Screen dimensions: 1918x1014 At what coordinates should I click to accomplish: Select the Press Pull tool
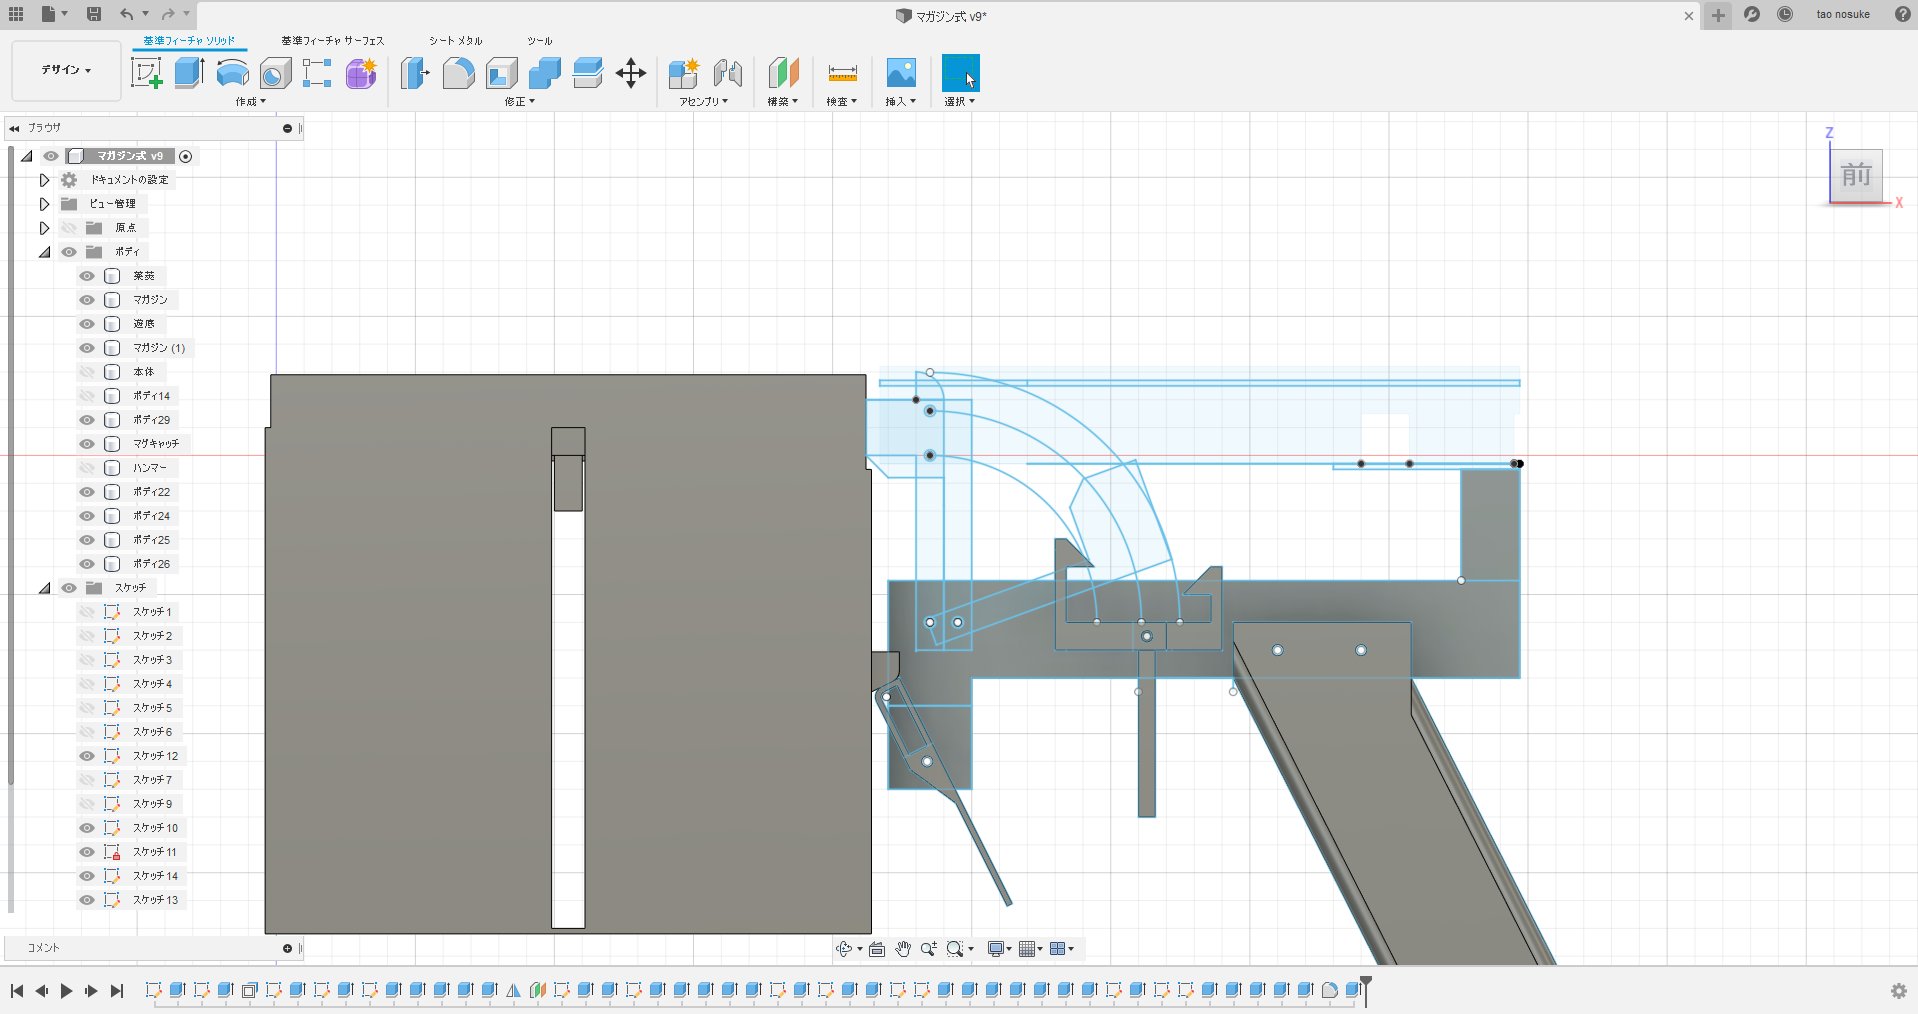(x=415, y=73)
